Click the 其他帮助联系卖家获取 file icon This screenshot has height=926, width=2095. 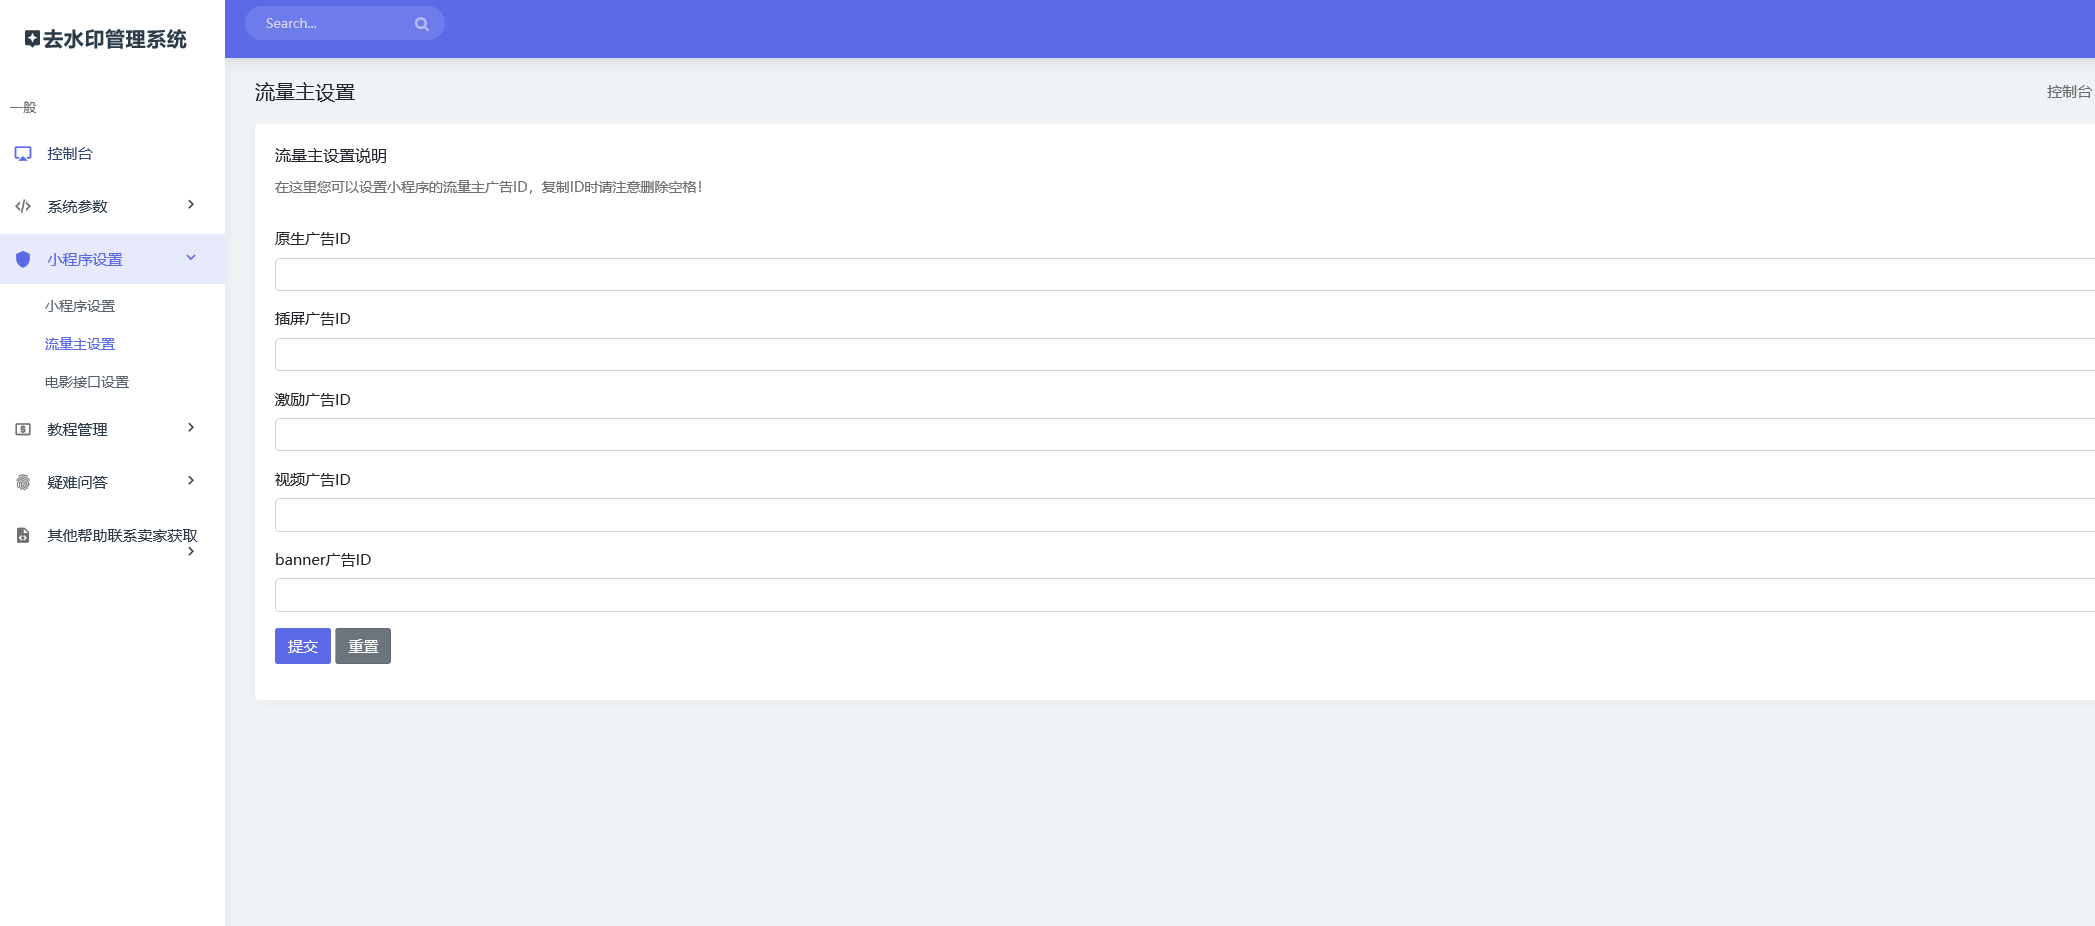[x=23, y=536]
